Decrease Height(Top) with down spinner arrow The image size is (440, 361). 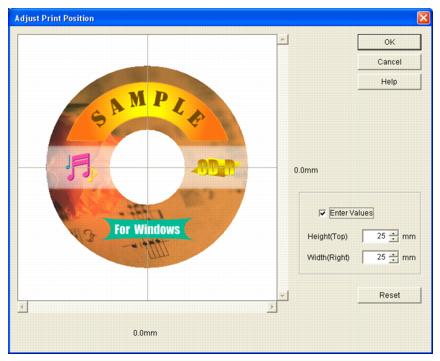pos(394,239)
